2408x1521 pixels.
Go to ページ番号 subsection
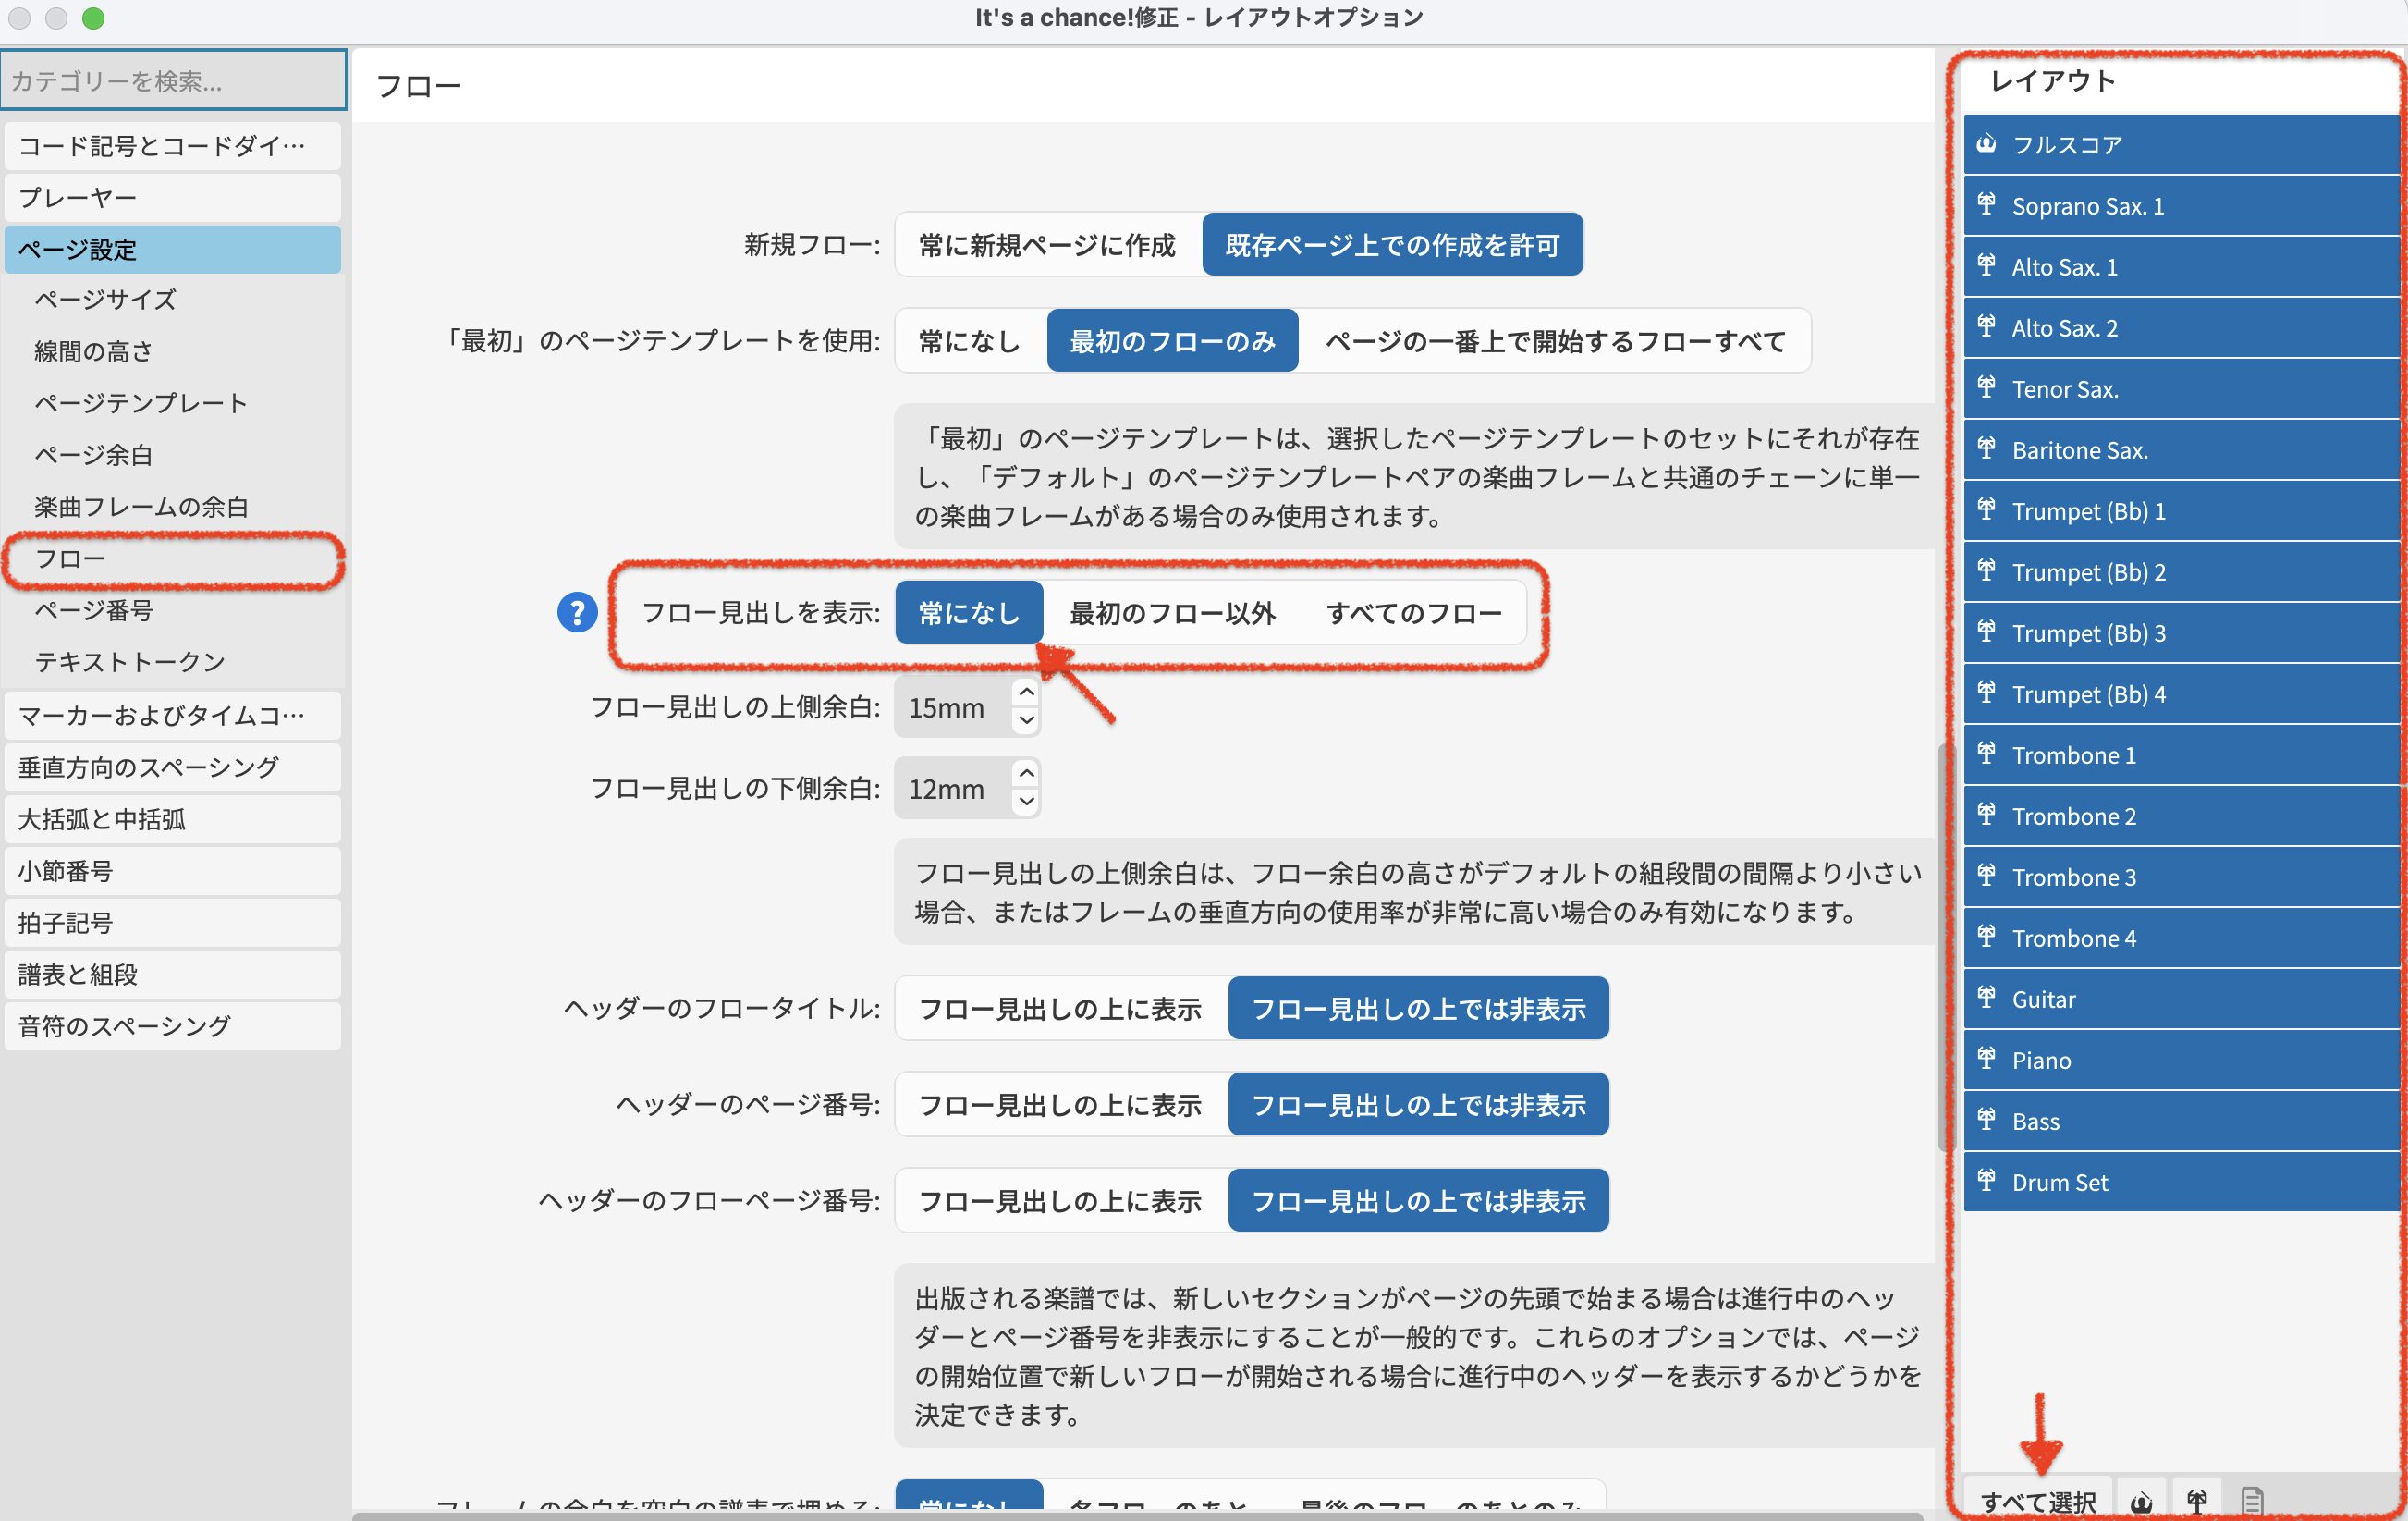[94, 610]
